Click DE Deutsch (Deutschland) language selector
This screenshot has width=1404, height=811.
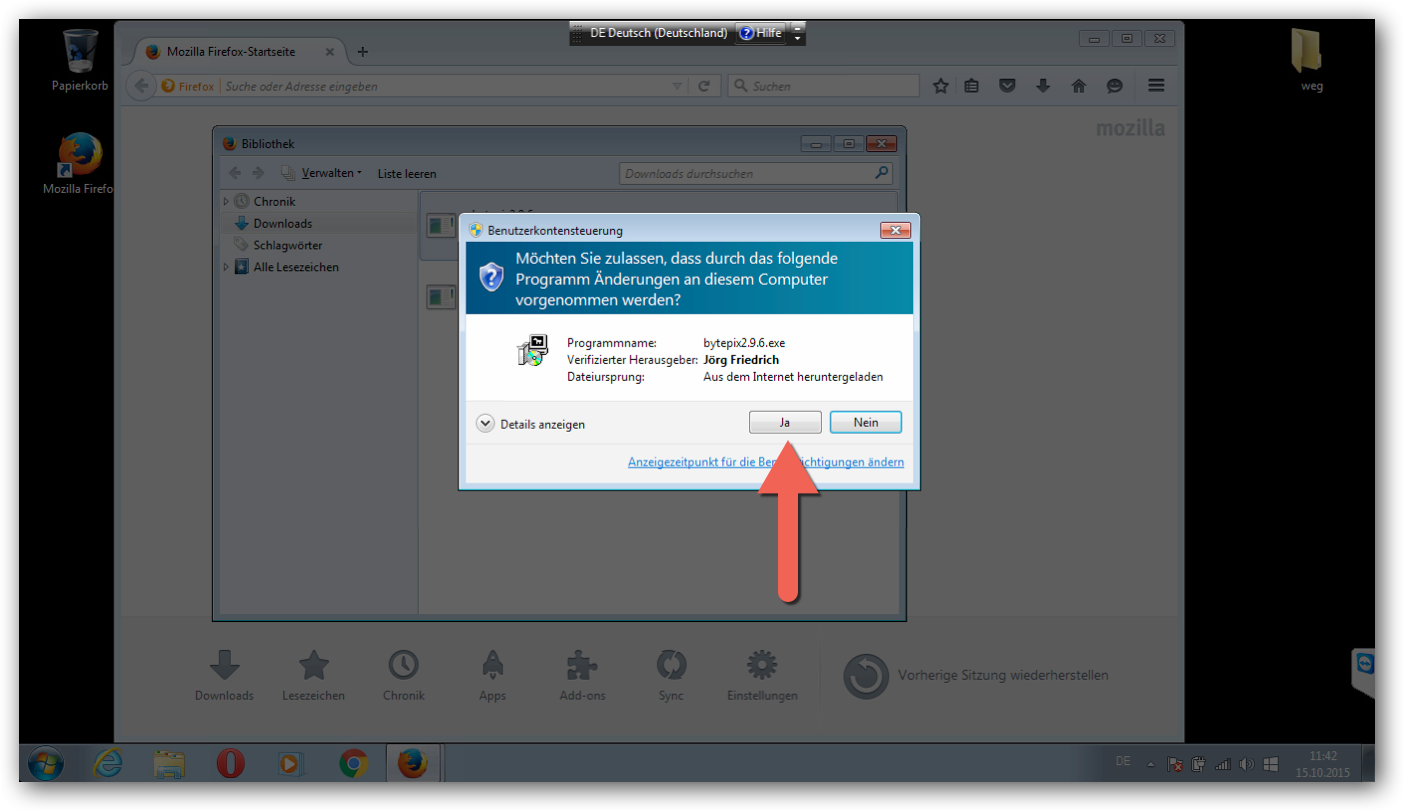pyautogui.click(x=658, y=33)
